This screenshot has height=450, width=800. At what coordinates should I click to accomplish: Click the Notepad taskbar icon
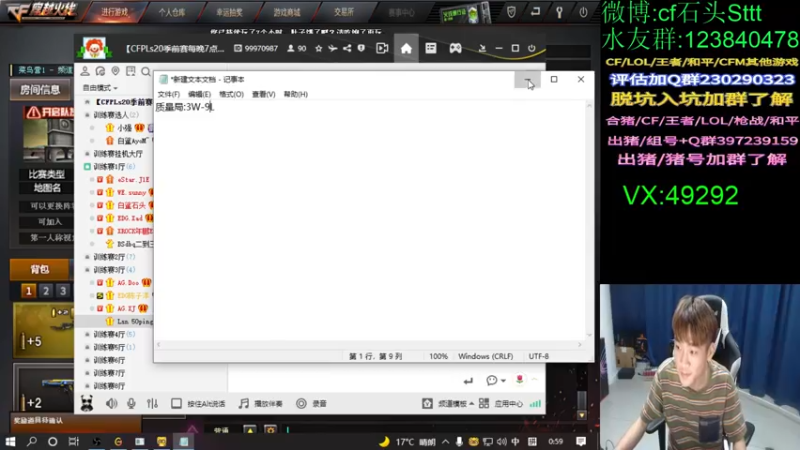click(184, 441)
